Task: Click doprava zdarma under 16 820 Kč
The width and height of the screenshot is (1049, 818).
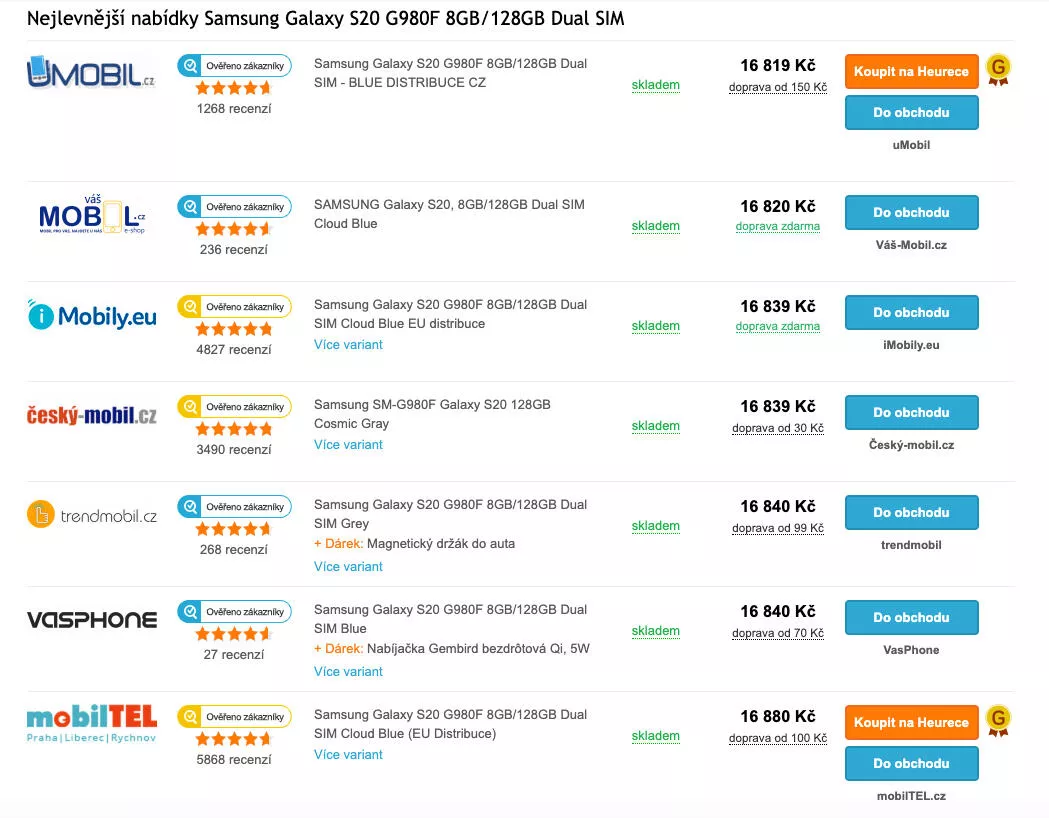Action: tap(777, 226)
